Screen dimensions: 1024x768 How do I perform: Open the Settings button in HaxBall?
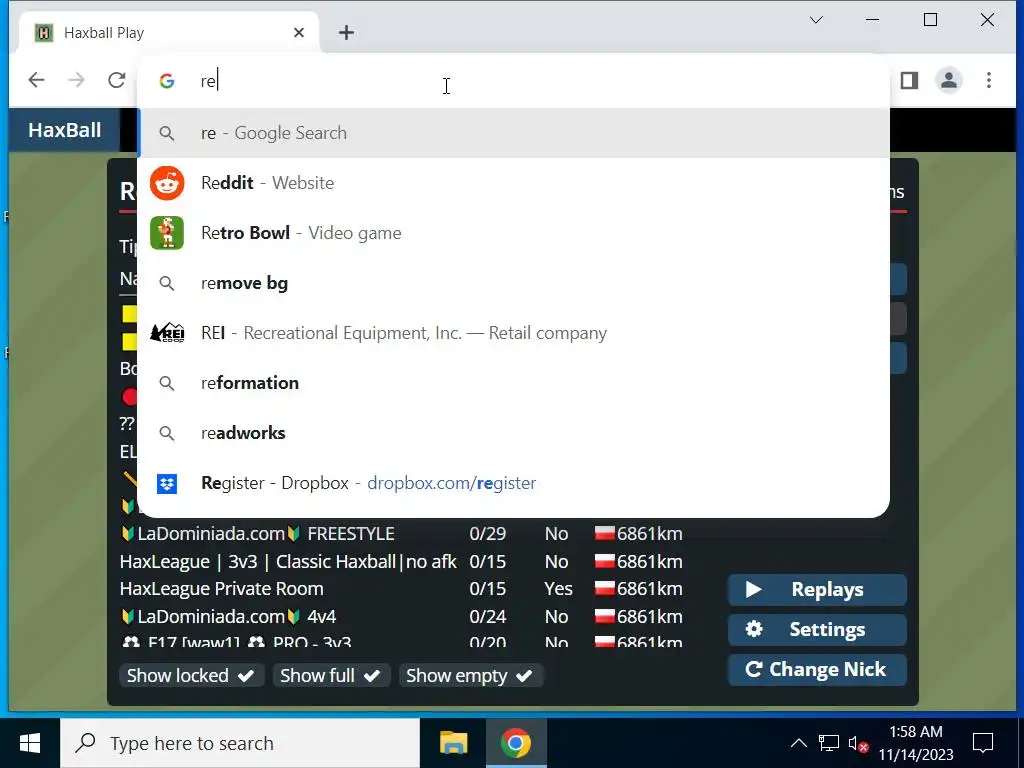(817, 630)
